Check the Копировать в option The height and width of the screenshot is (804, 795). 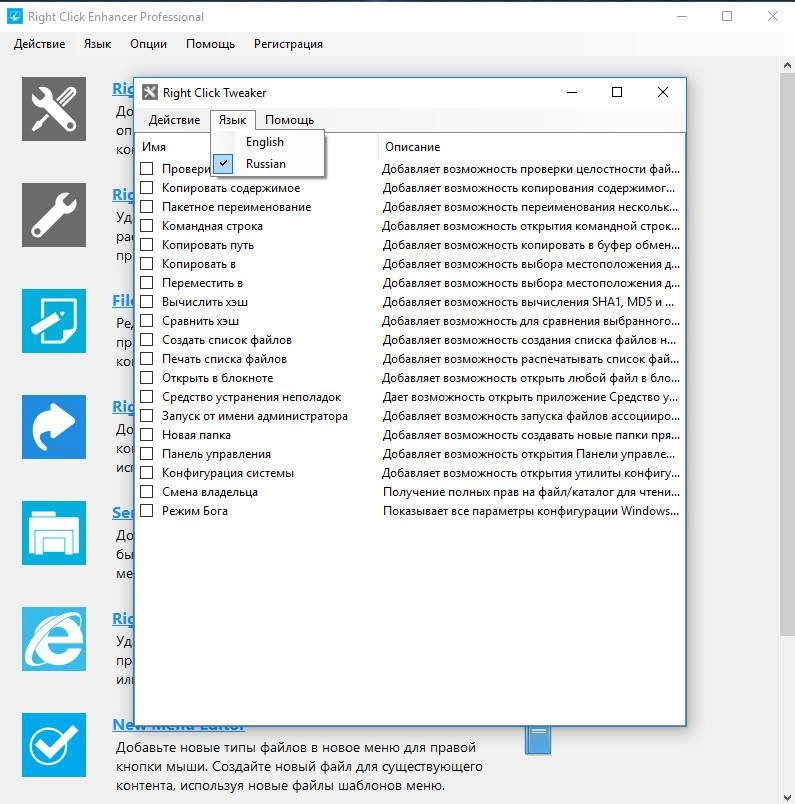click(x=147, y=264)
